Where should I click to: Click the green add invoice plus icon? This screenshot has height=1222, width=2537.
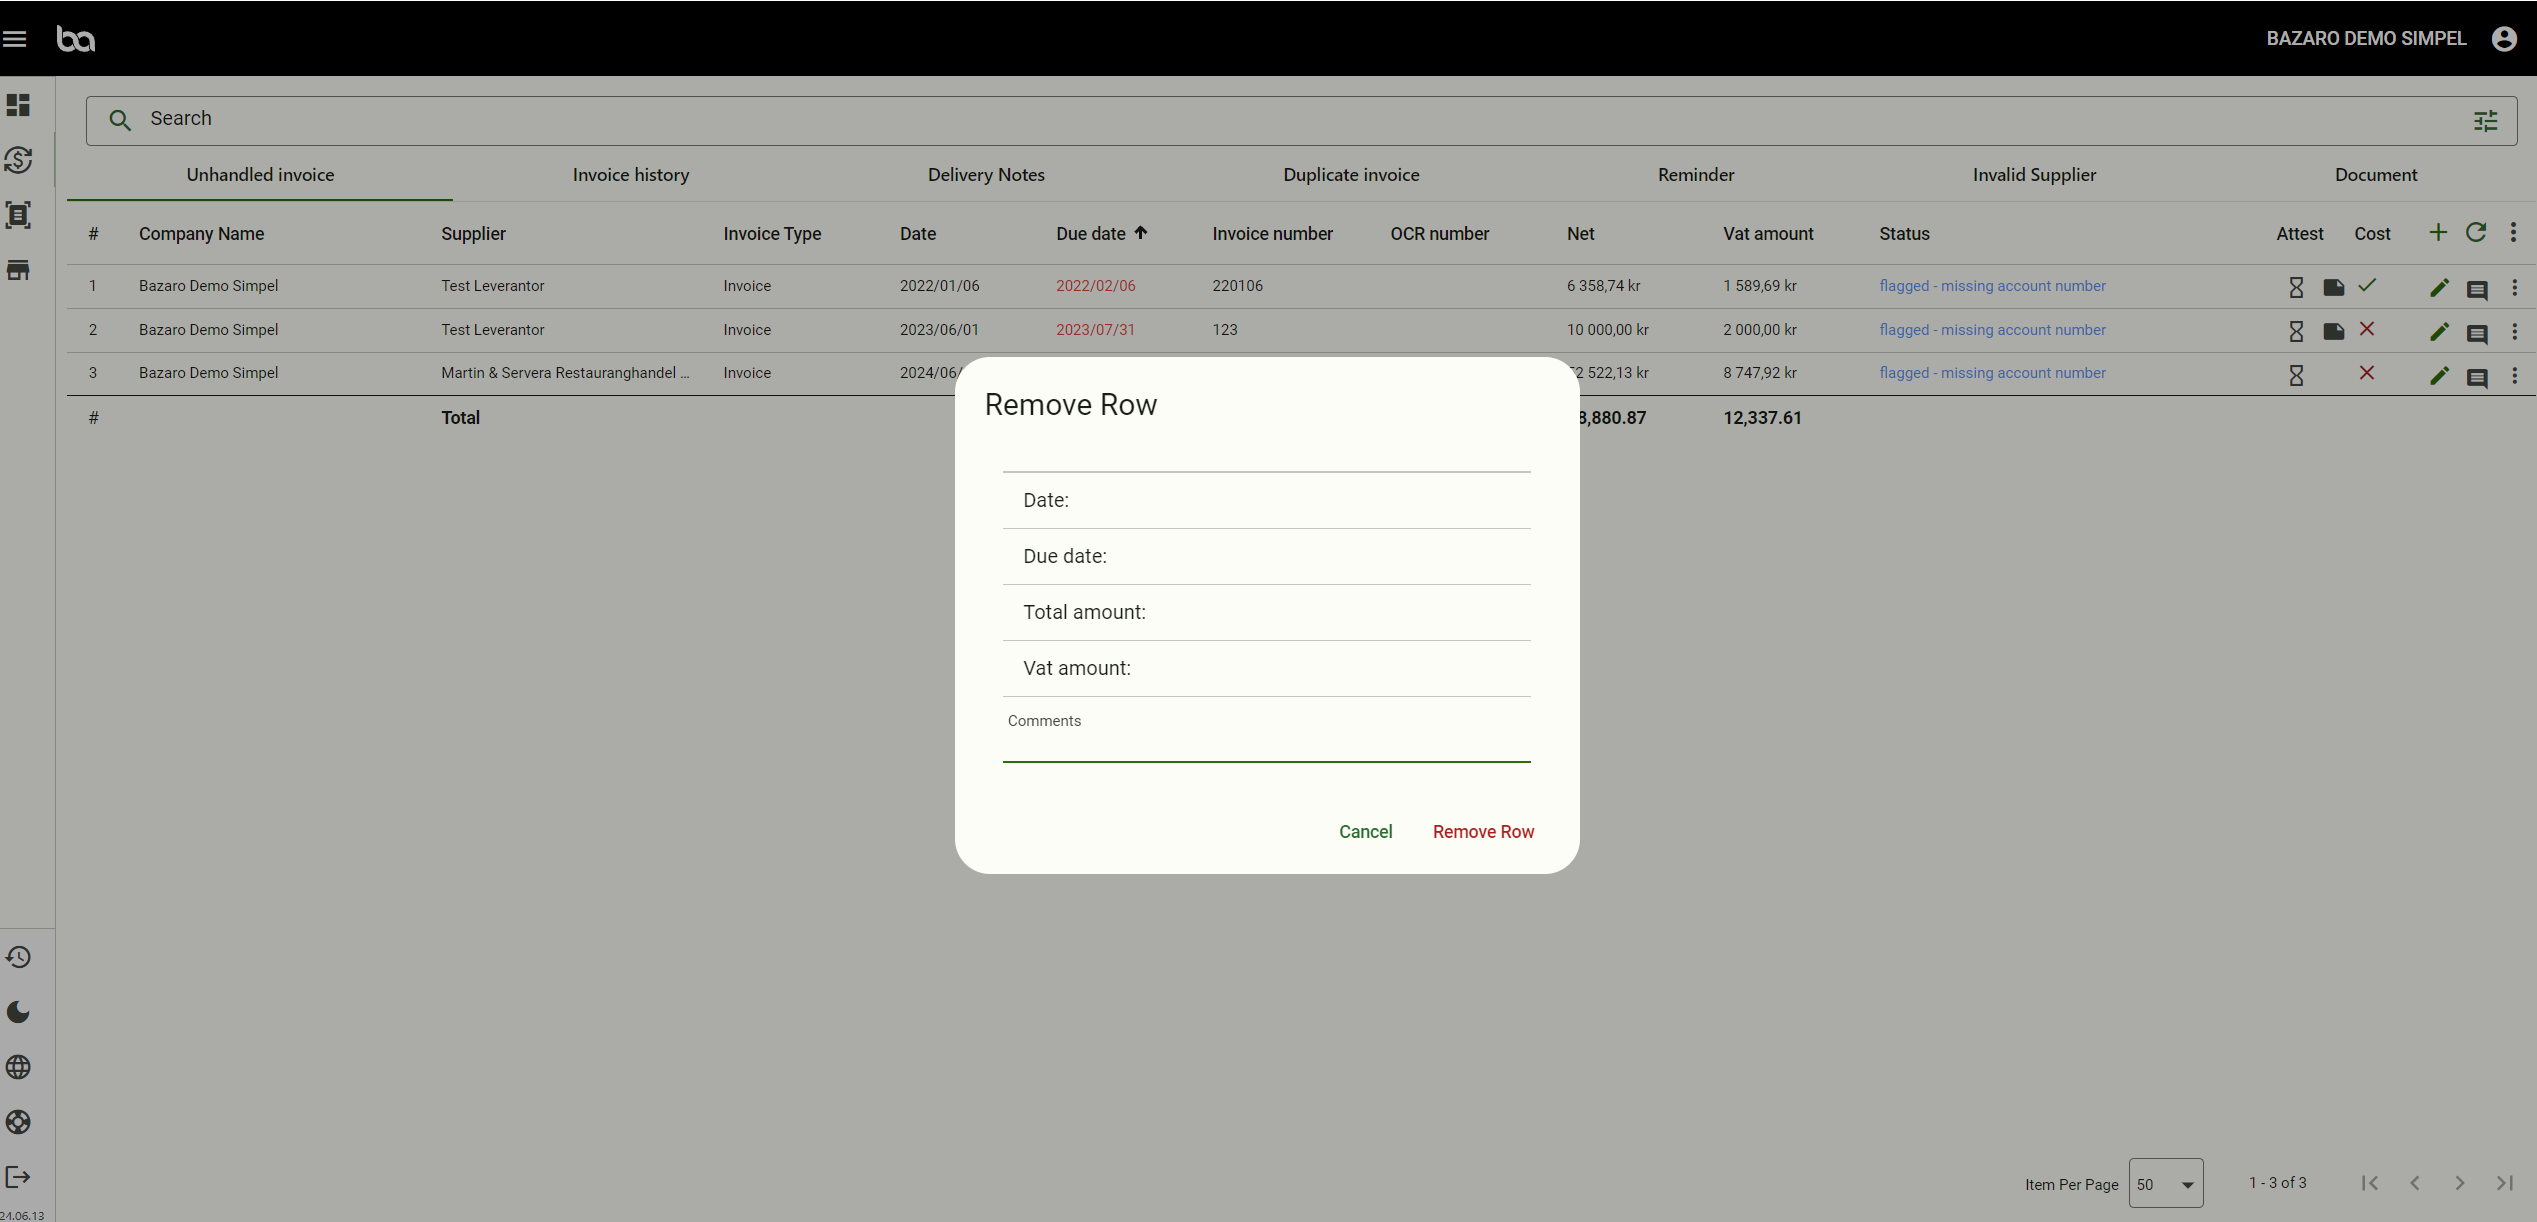(x=2438, y=233)
